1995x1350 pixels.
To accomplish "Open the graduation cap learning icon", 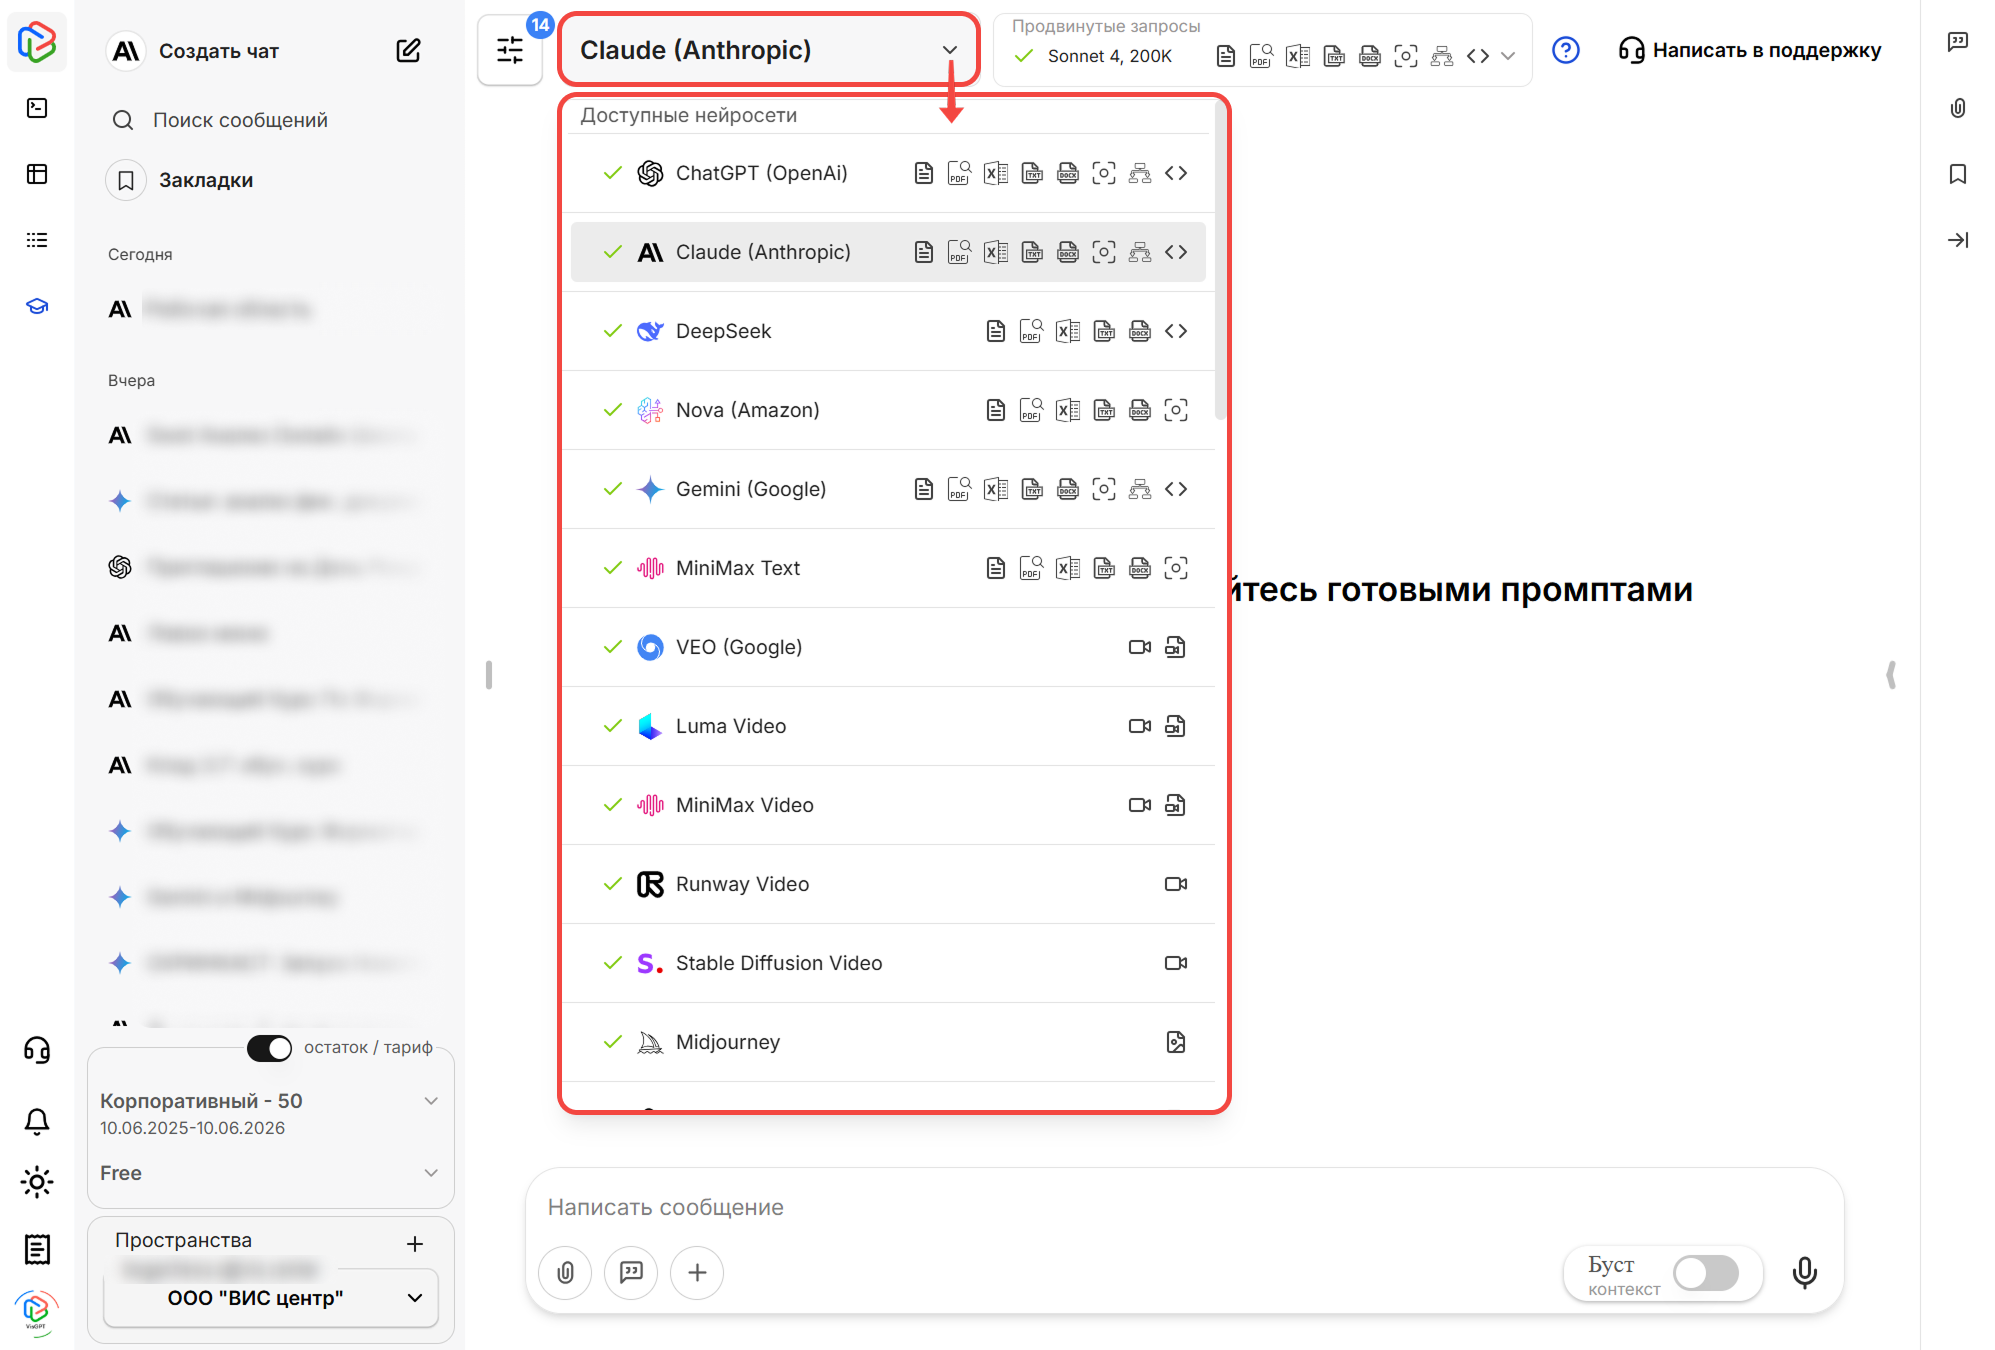I will click(x=37, y=306).
